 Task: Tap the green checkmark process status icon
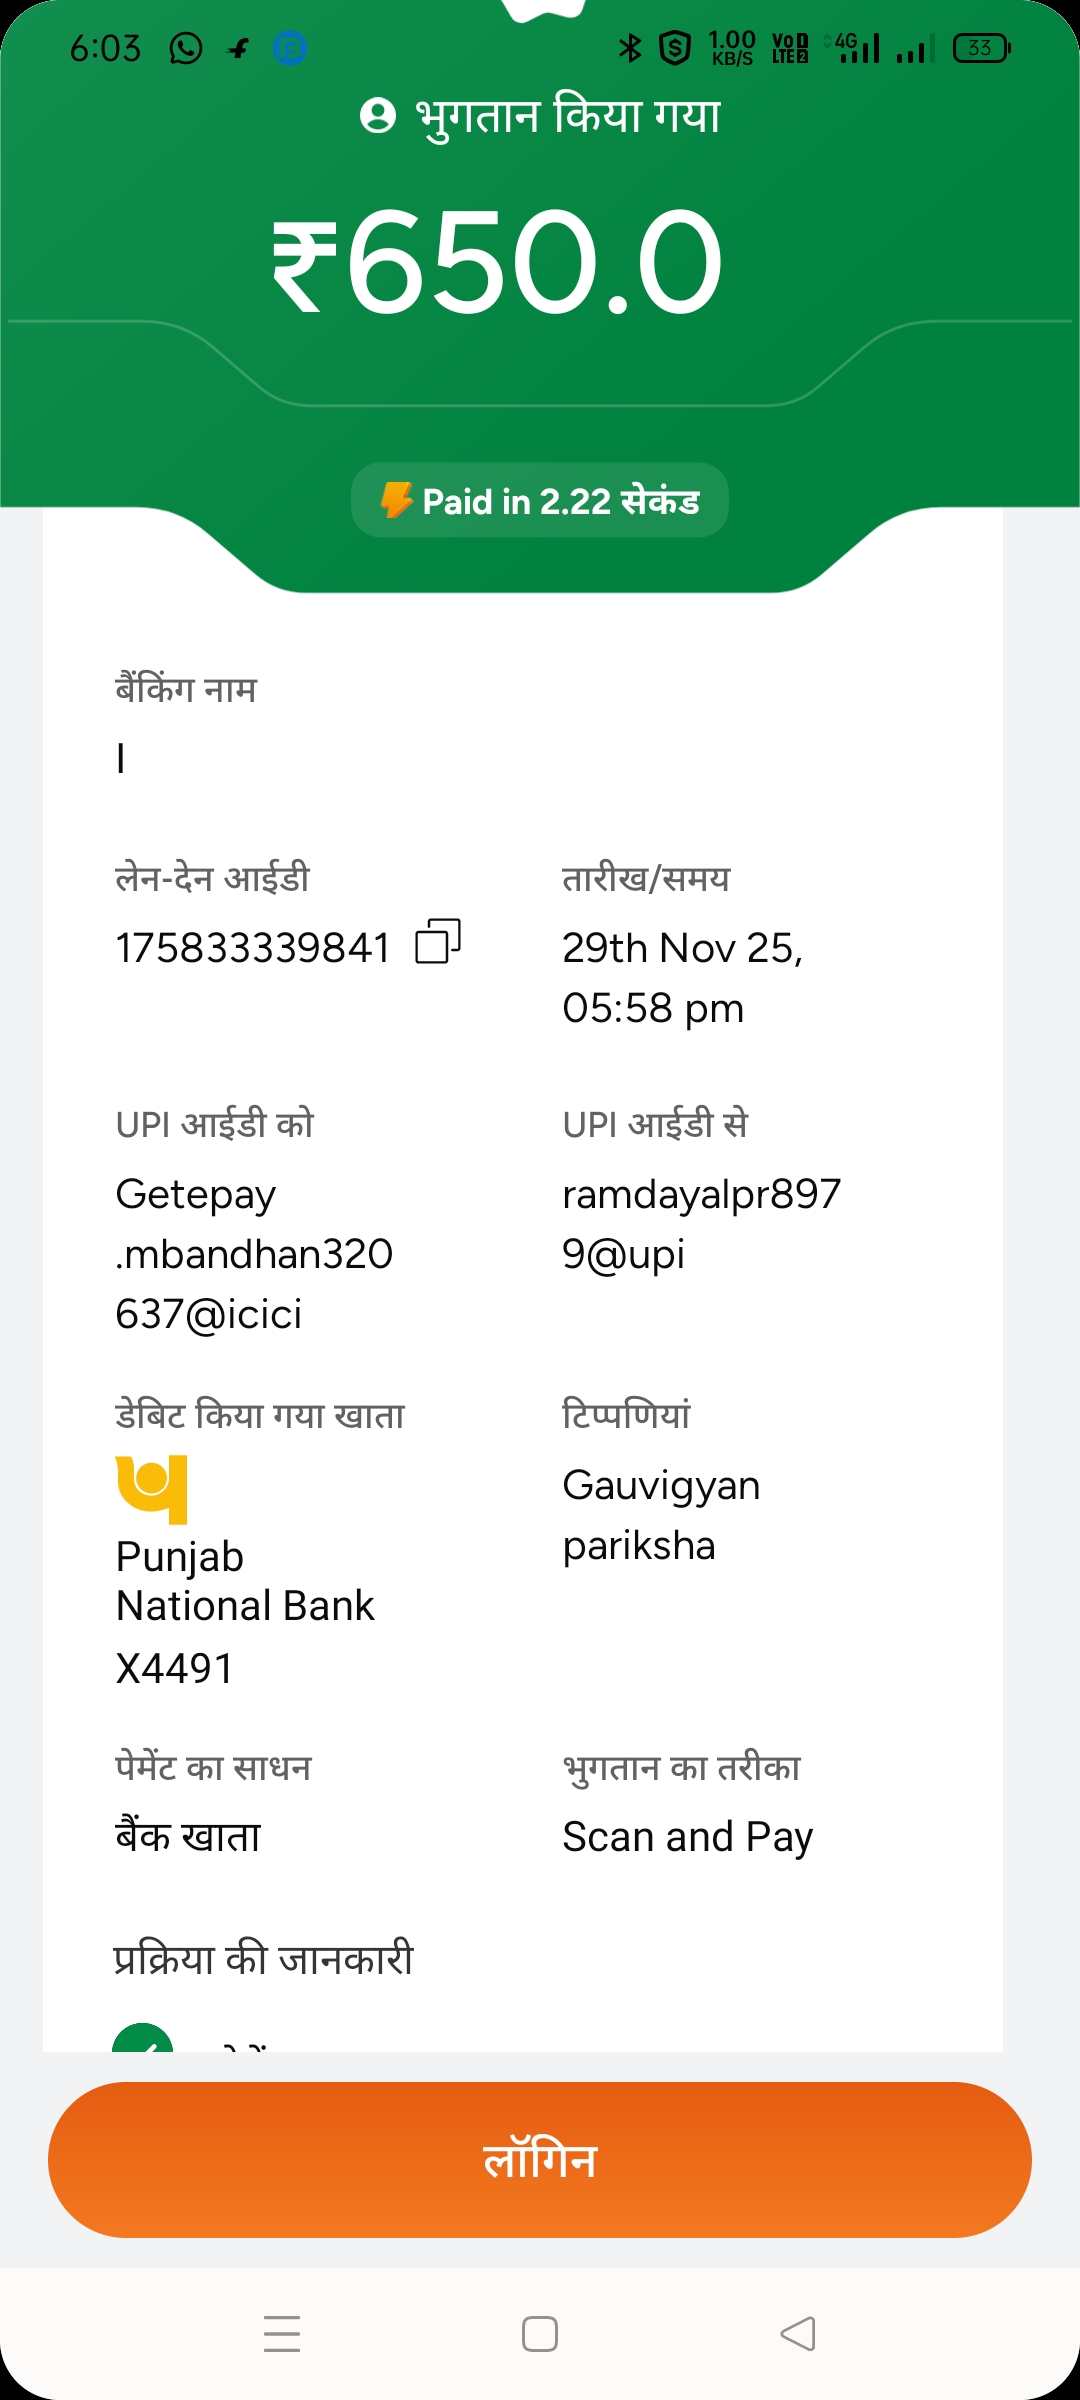[x=142, y=2040]
